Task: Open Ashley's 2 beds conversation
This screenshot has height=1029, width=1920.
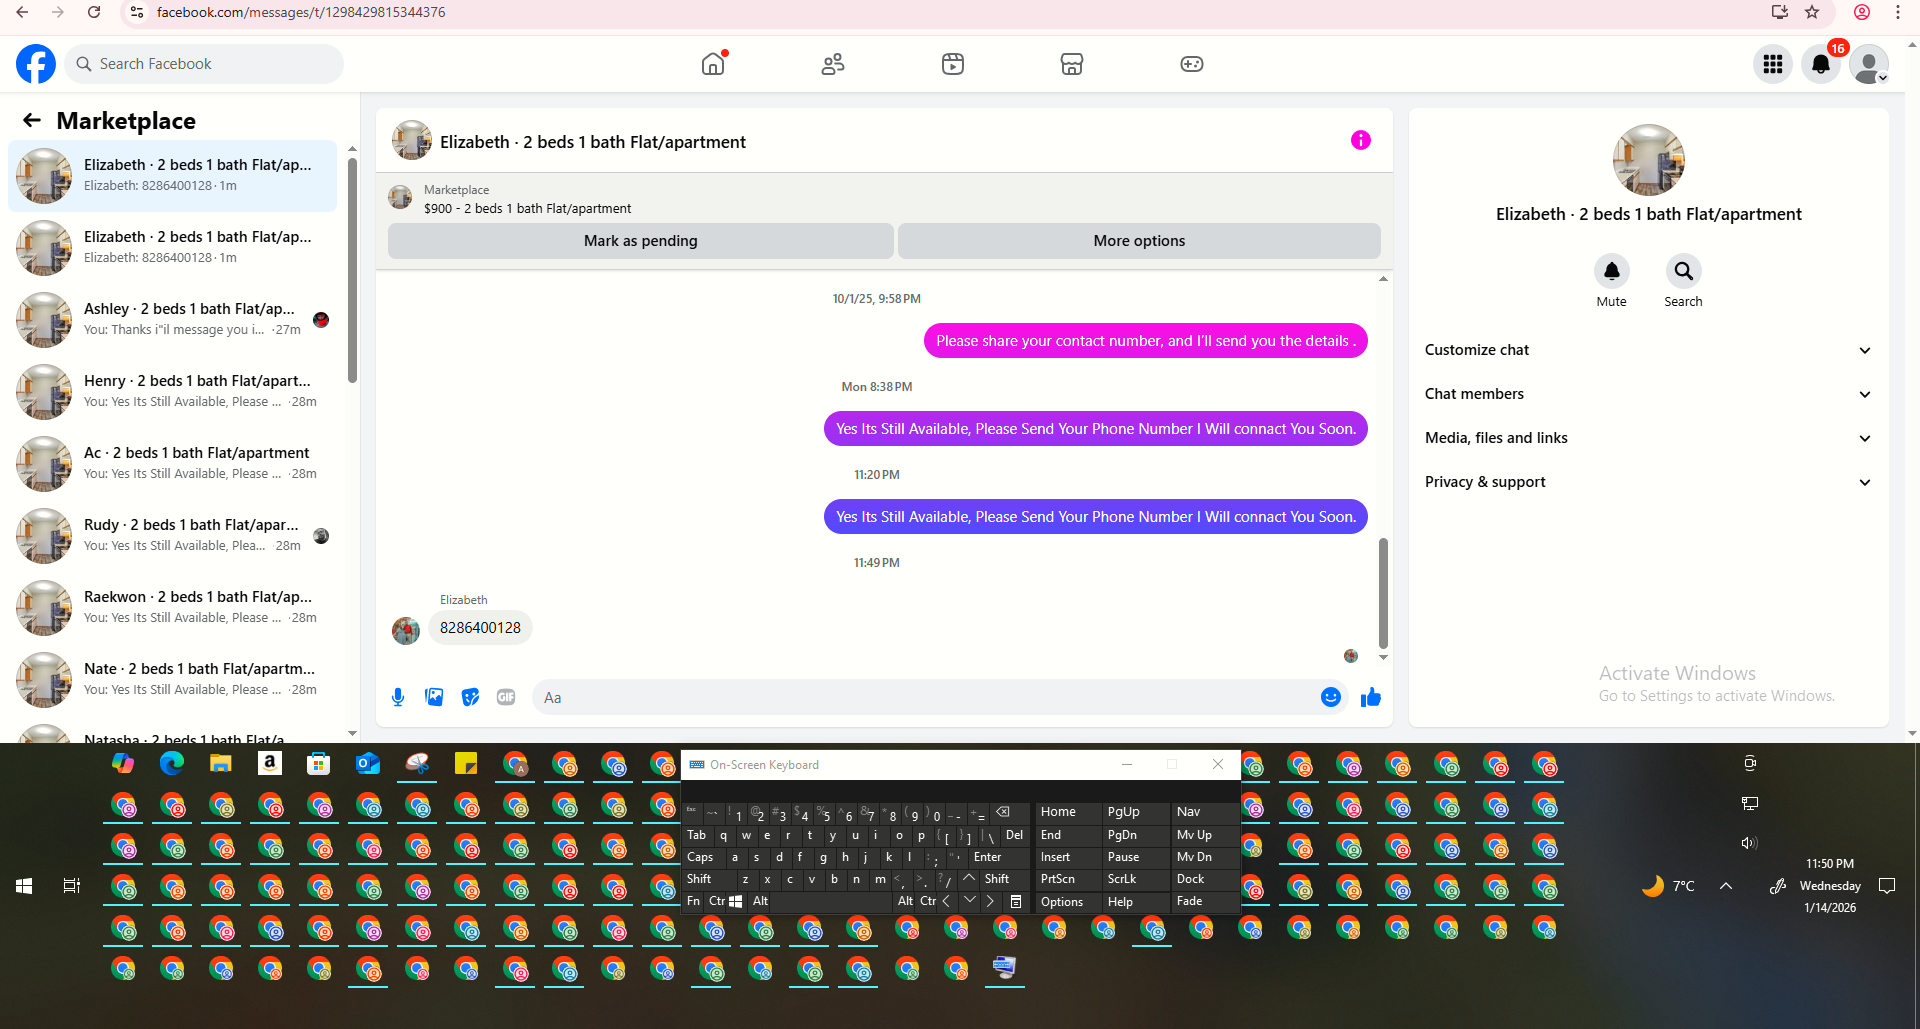Action: [x=172, y=320]
